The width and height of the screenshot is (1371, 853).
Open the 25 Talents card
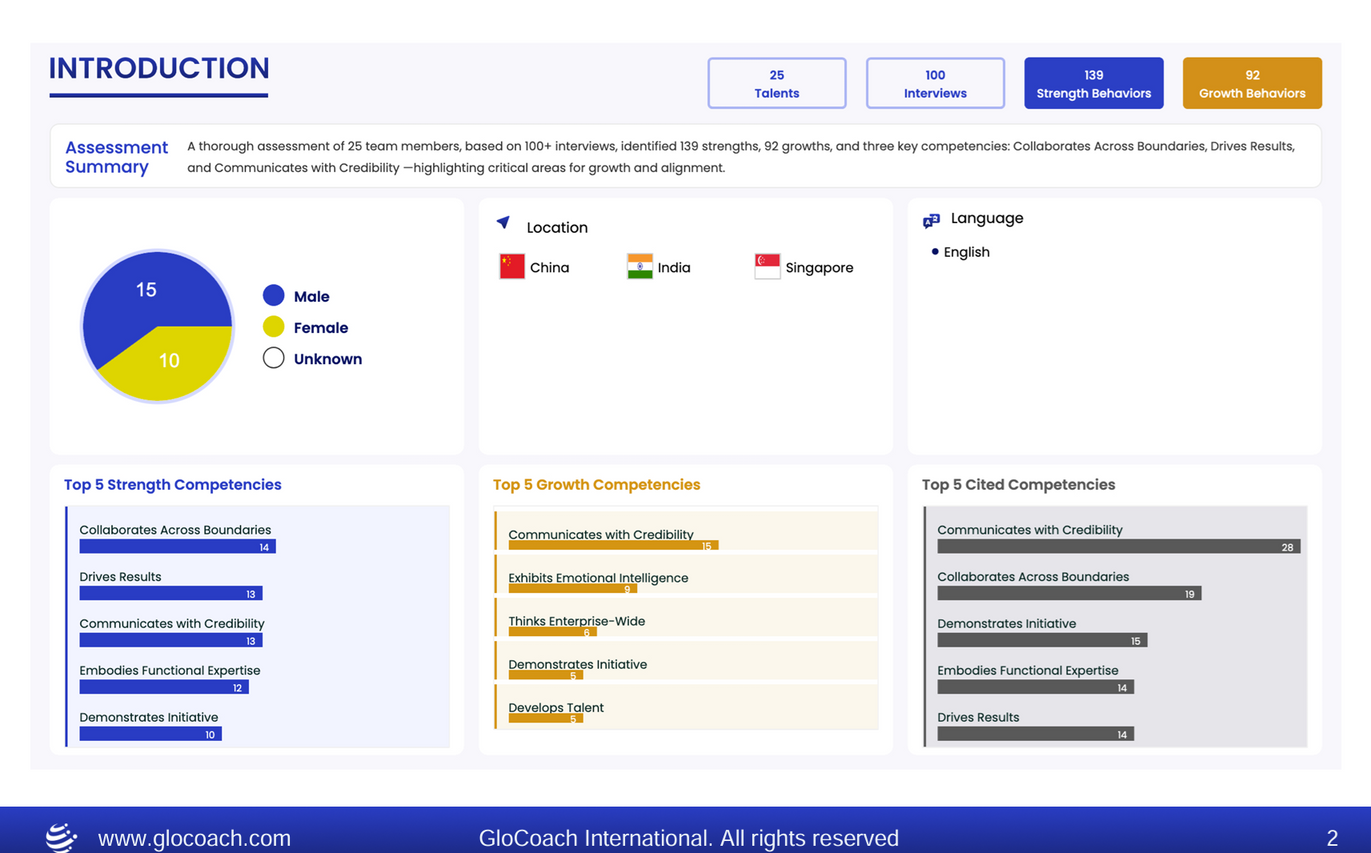click(777, 83)
